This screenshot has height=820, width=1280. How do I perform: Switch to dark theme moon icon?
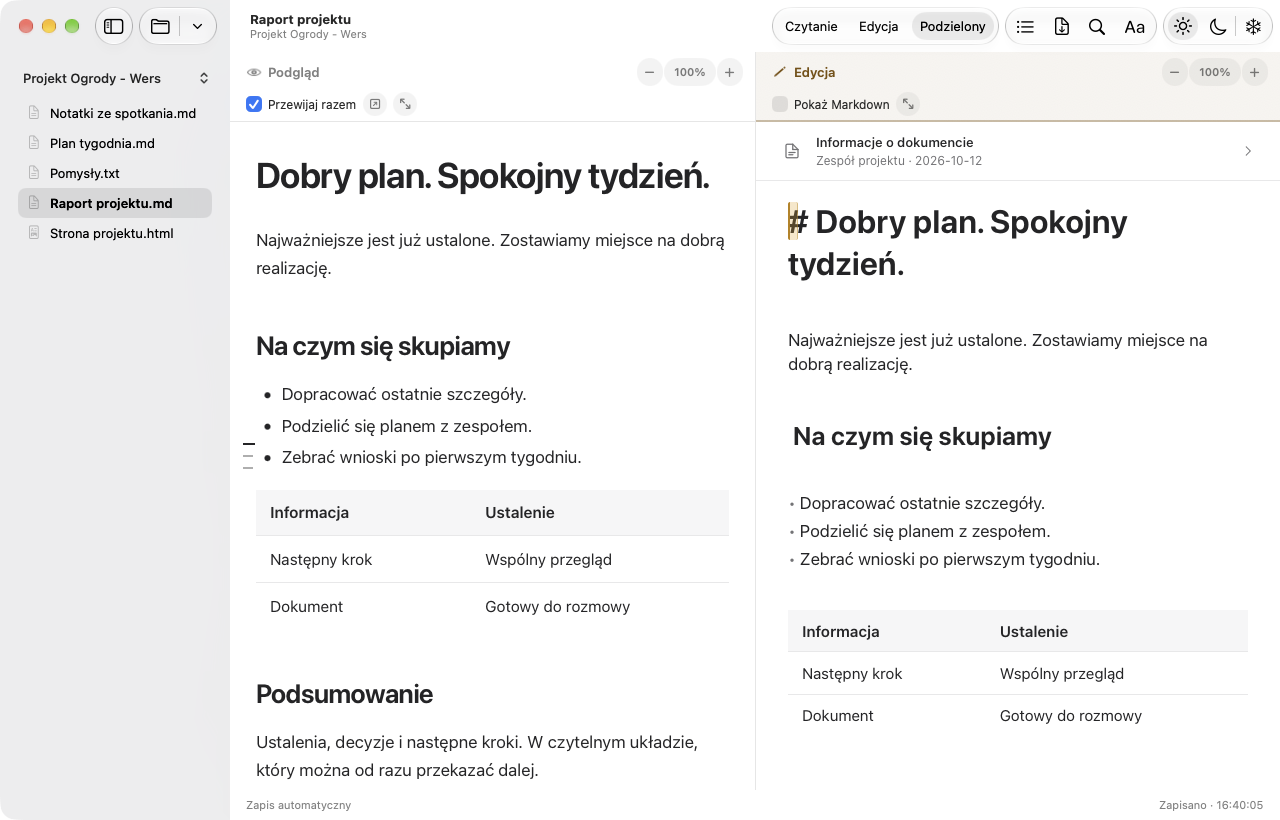pos(1218,27)
